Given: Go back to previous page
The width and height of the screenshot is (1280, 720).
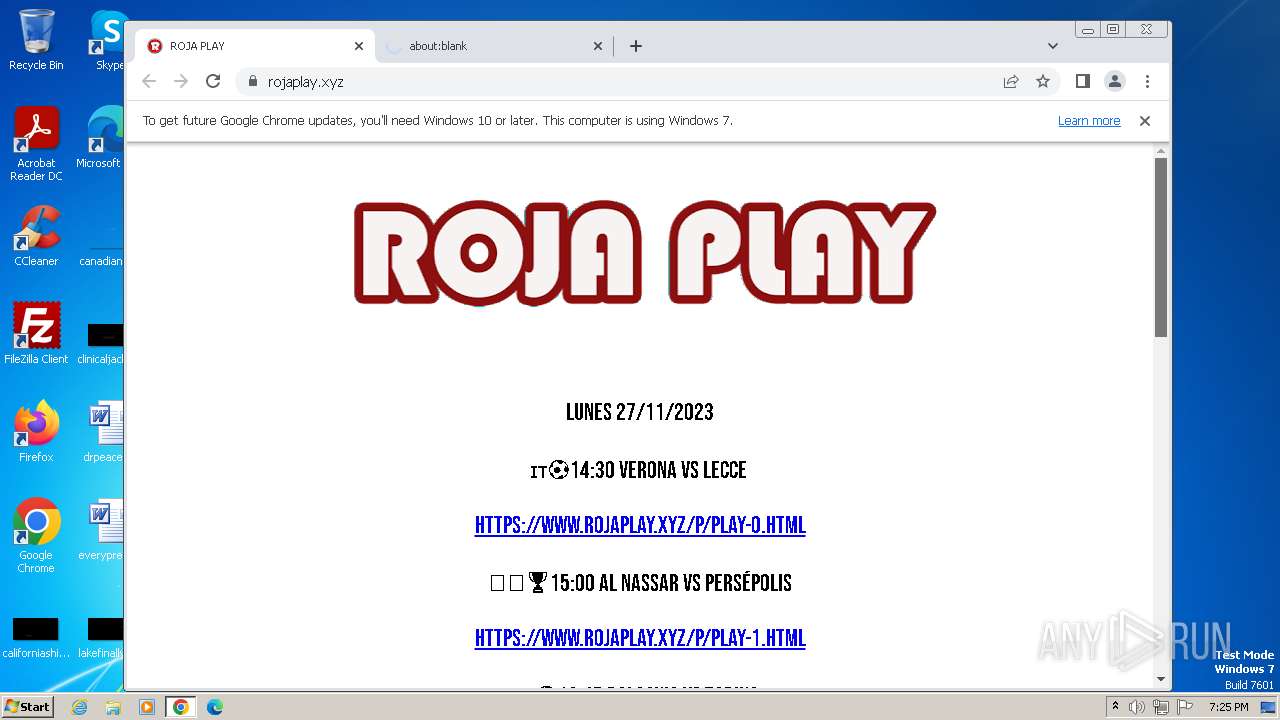Looking at the screenshot, I should click(x=149, y=81).
